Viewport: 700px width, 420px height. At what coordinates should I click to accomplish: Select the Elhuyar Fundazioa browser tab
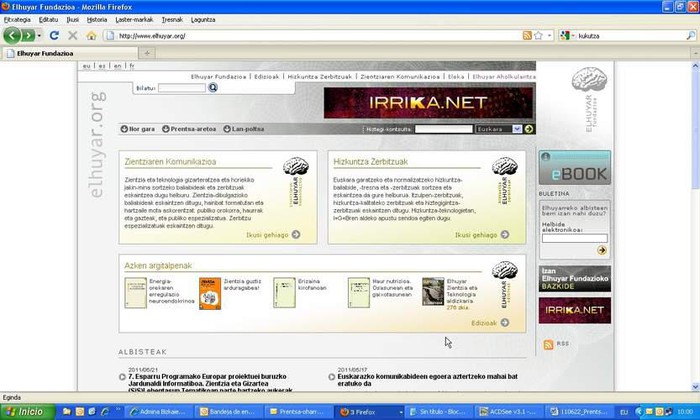69,53
